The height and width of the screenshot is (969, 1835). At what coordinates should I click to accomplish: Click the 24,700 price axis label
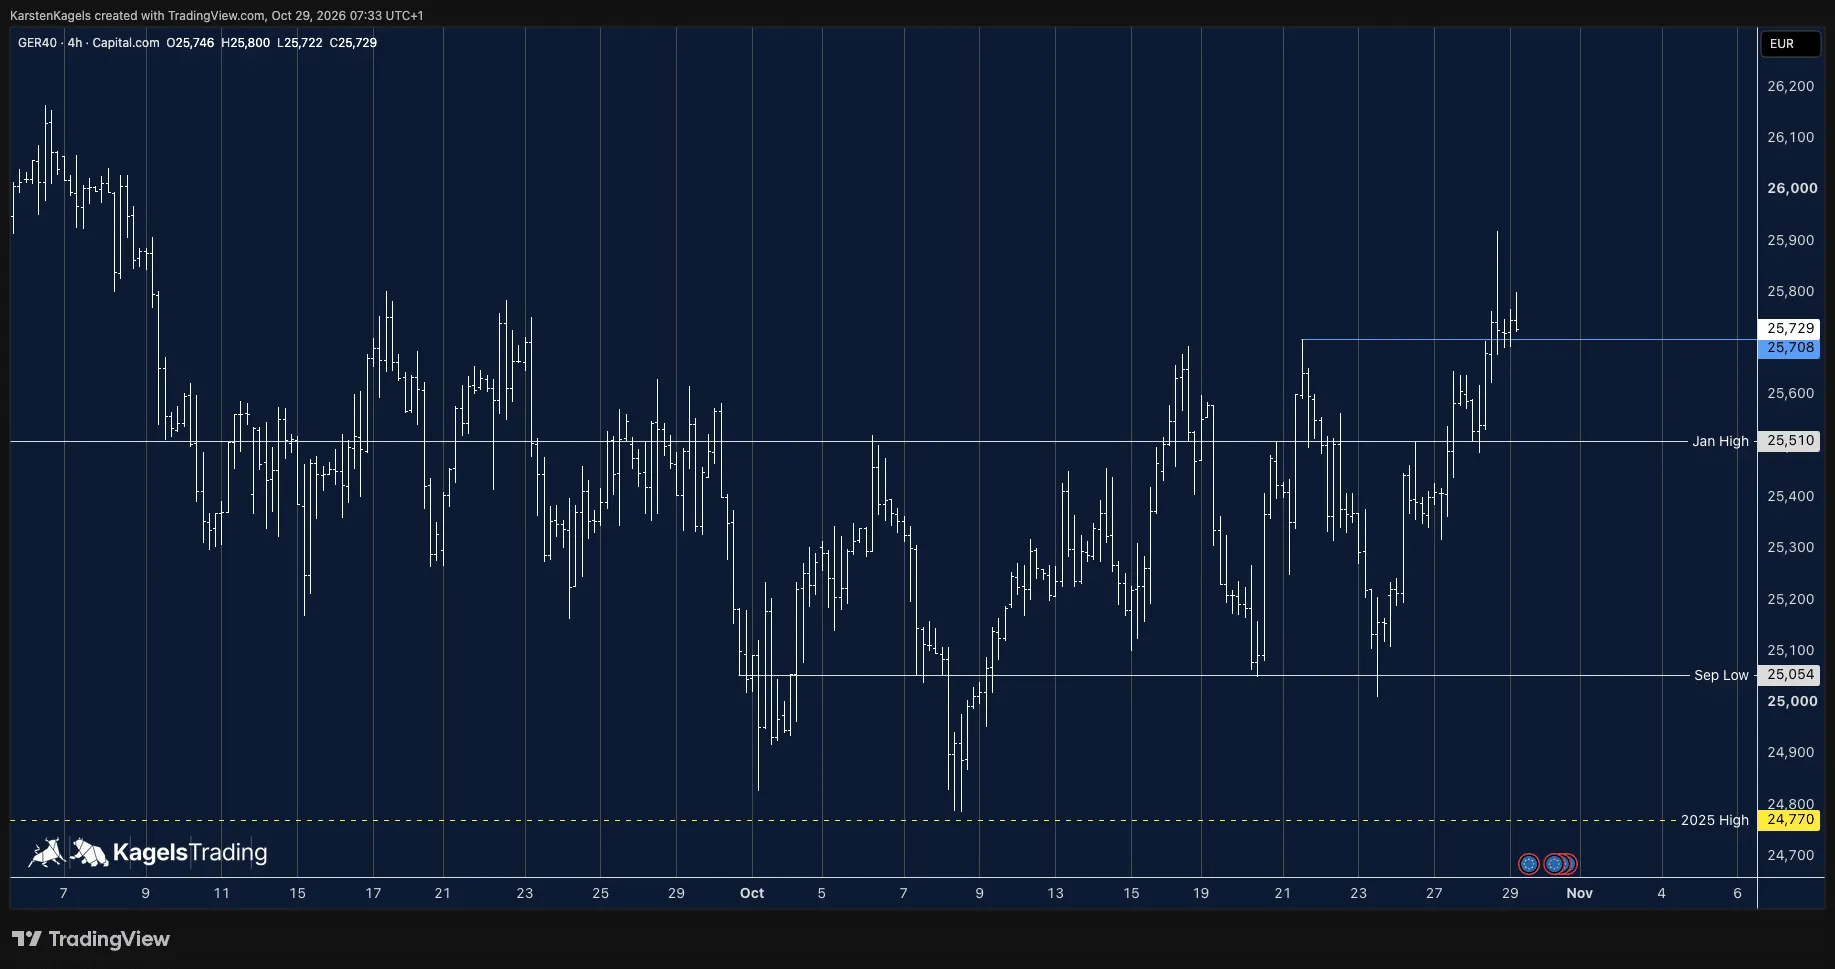click(x=1790, y=855)
